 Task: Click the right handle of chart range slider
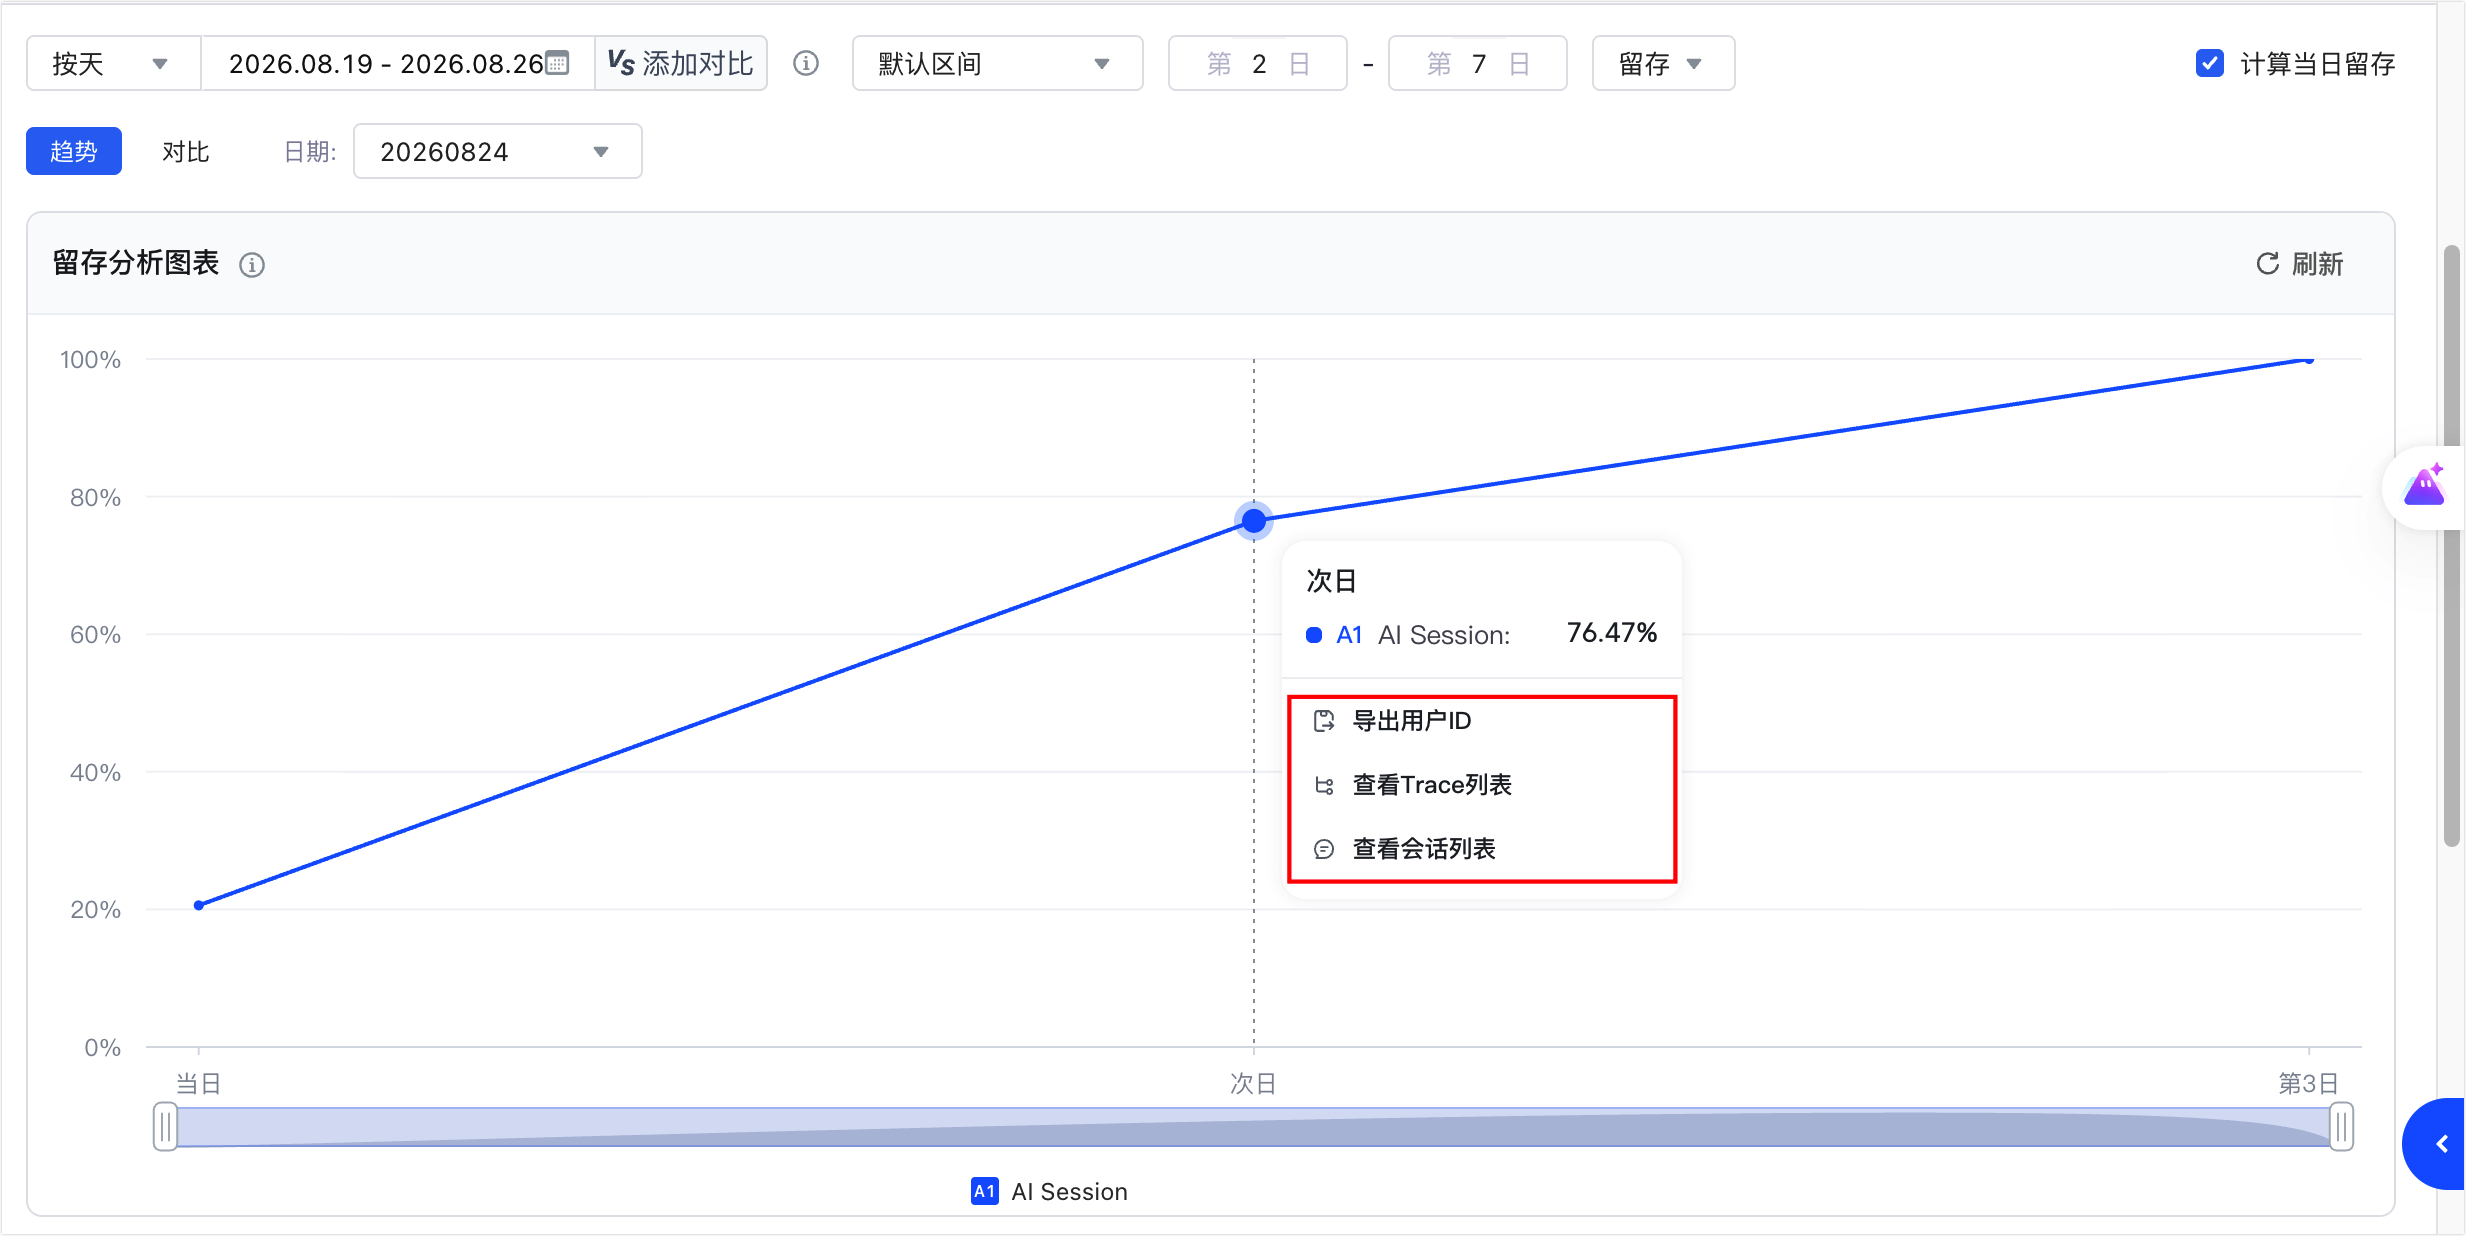2341,1127
